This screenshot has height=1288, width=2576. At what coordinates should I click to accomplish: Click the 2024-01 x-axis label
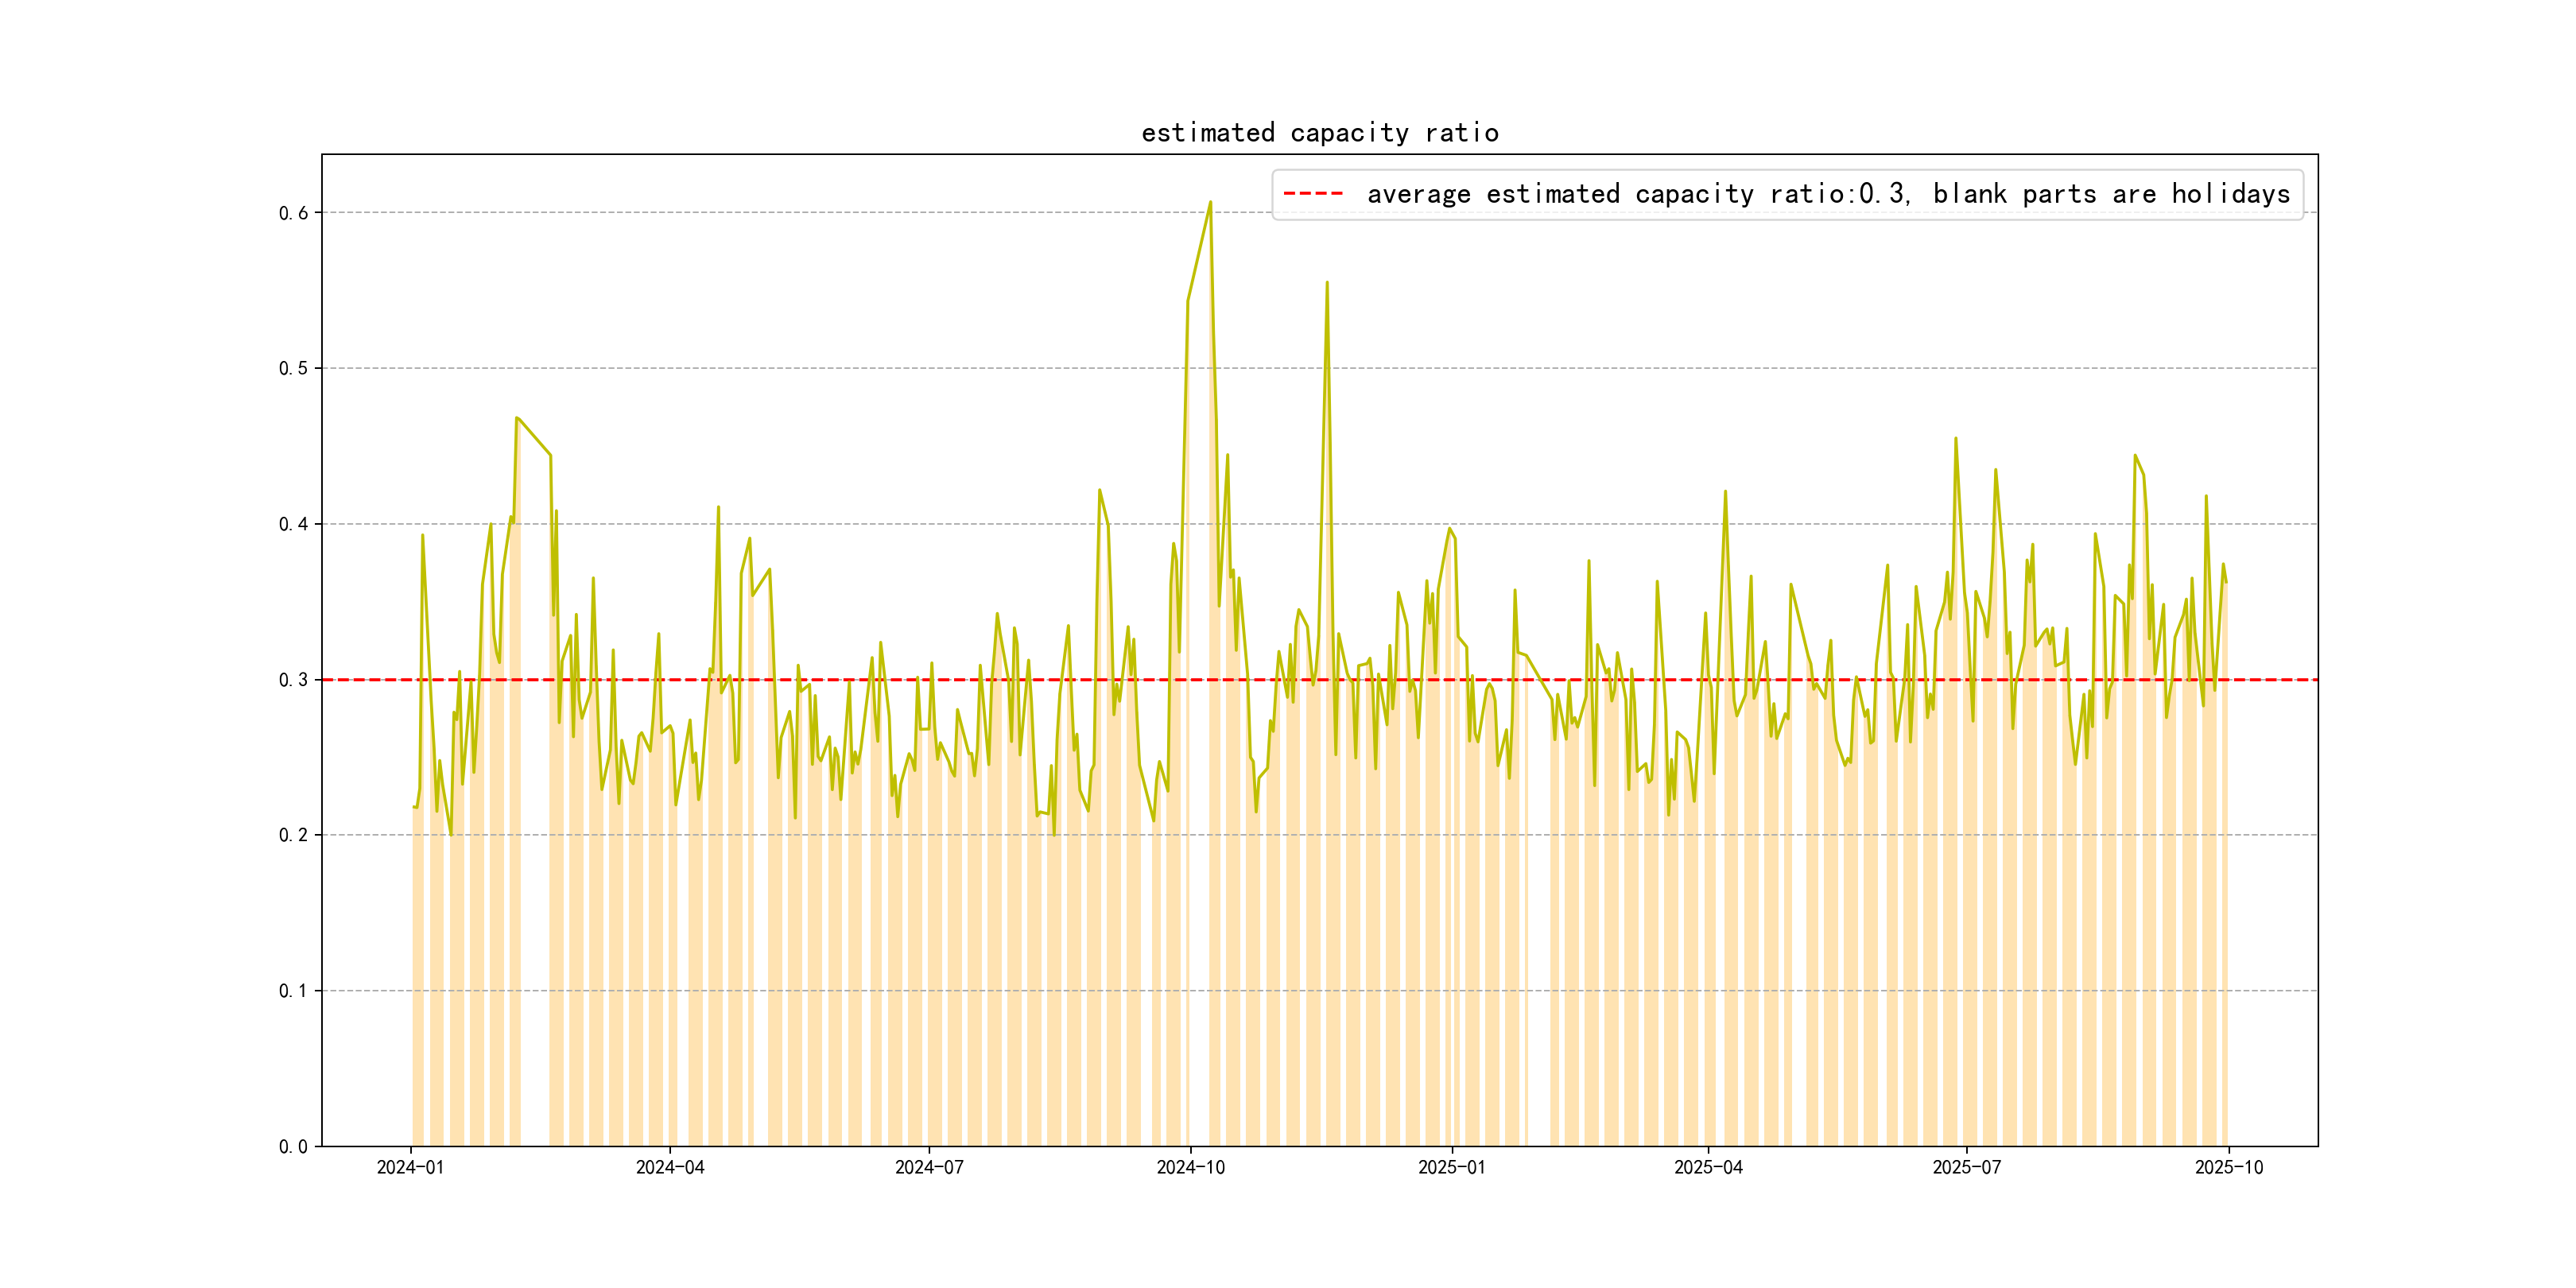410,1167
